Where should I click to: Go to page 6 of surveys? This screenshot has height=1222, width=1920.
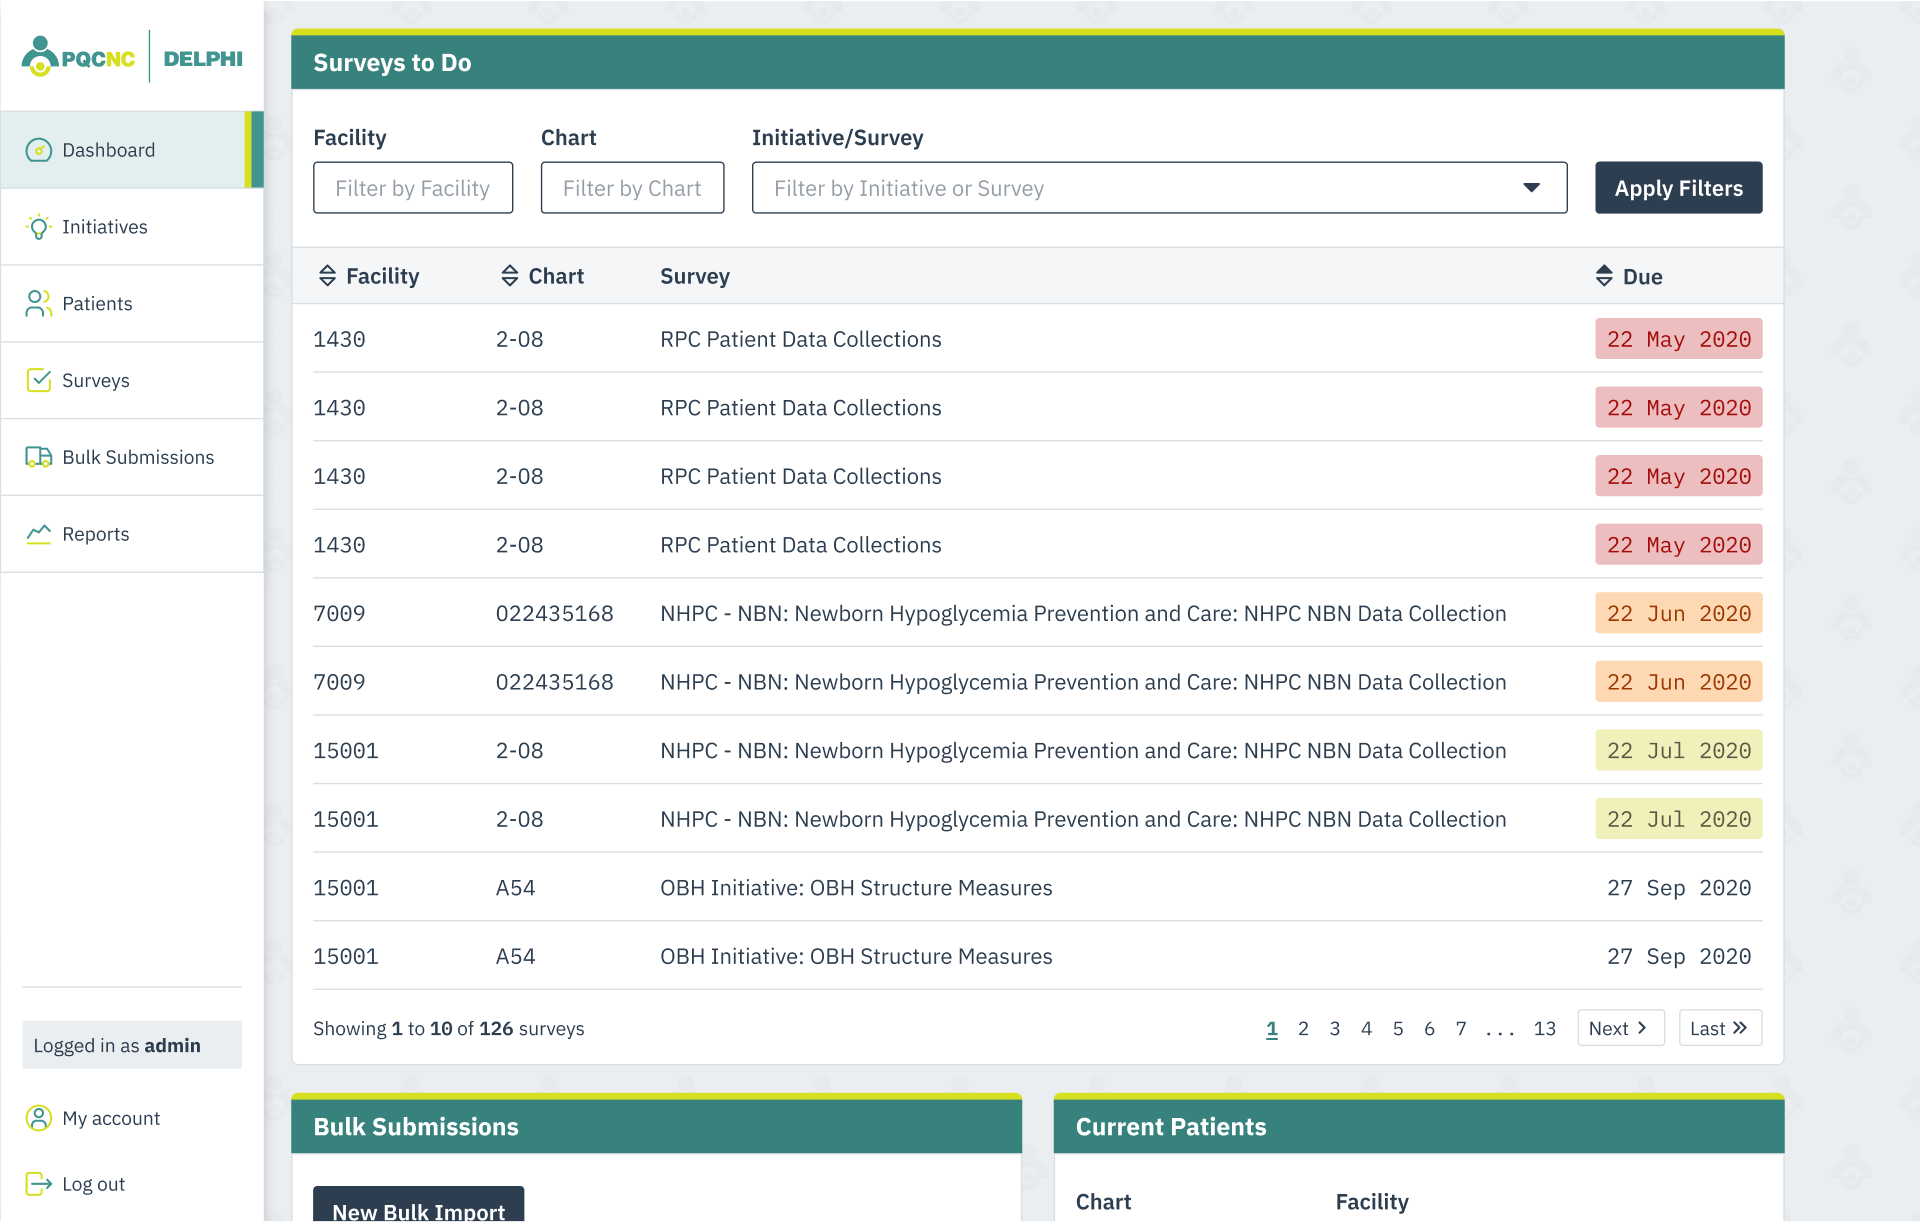click(x=1429, y=1028)
